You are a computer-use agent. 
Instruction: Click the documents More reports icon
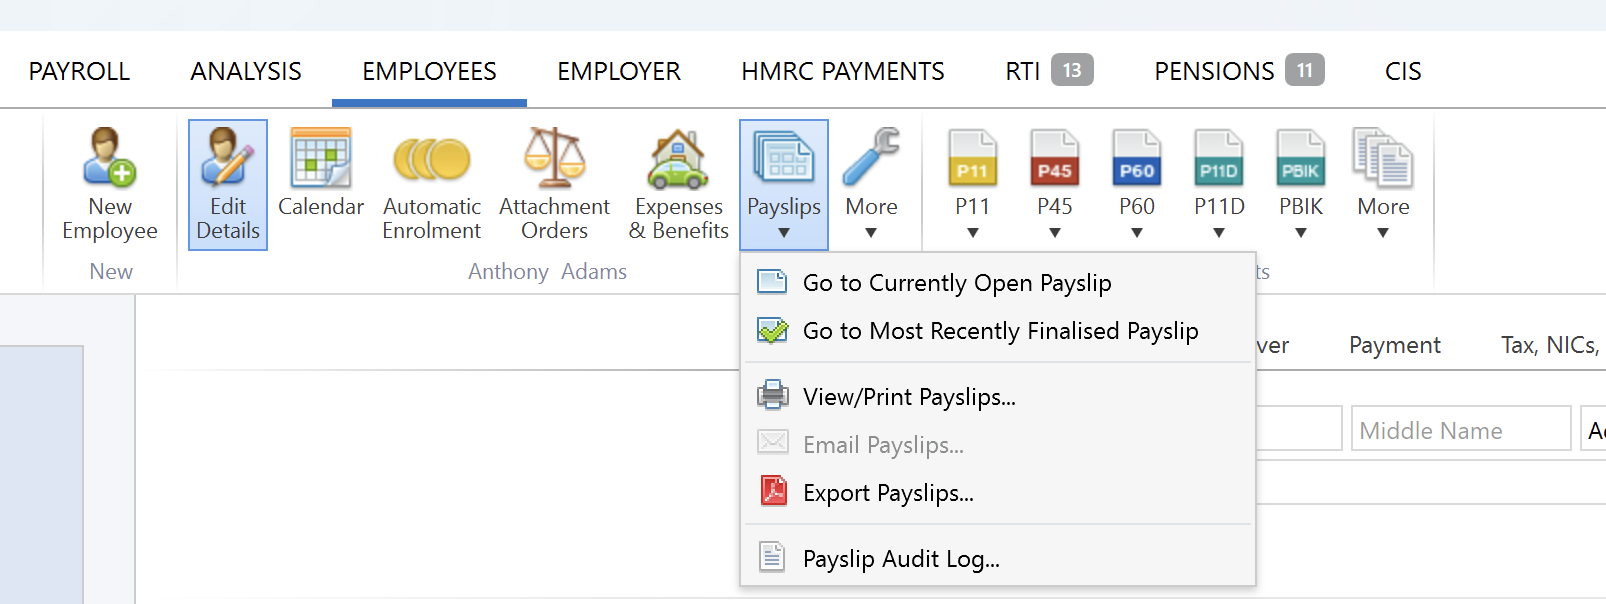1383,158
